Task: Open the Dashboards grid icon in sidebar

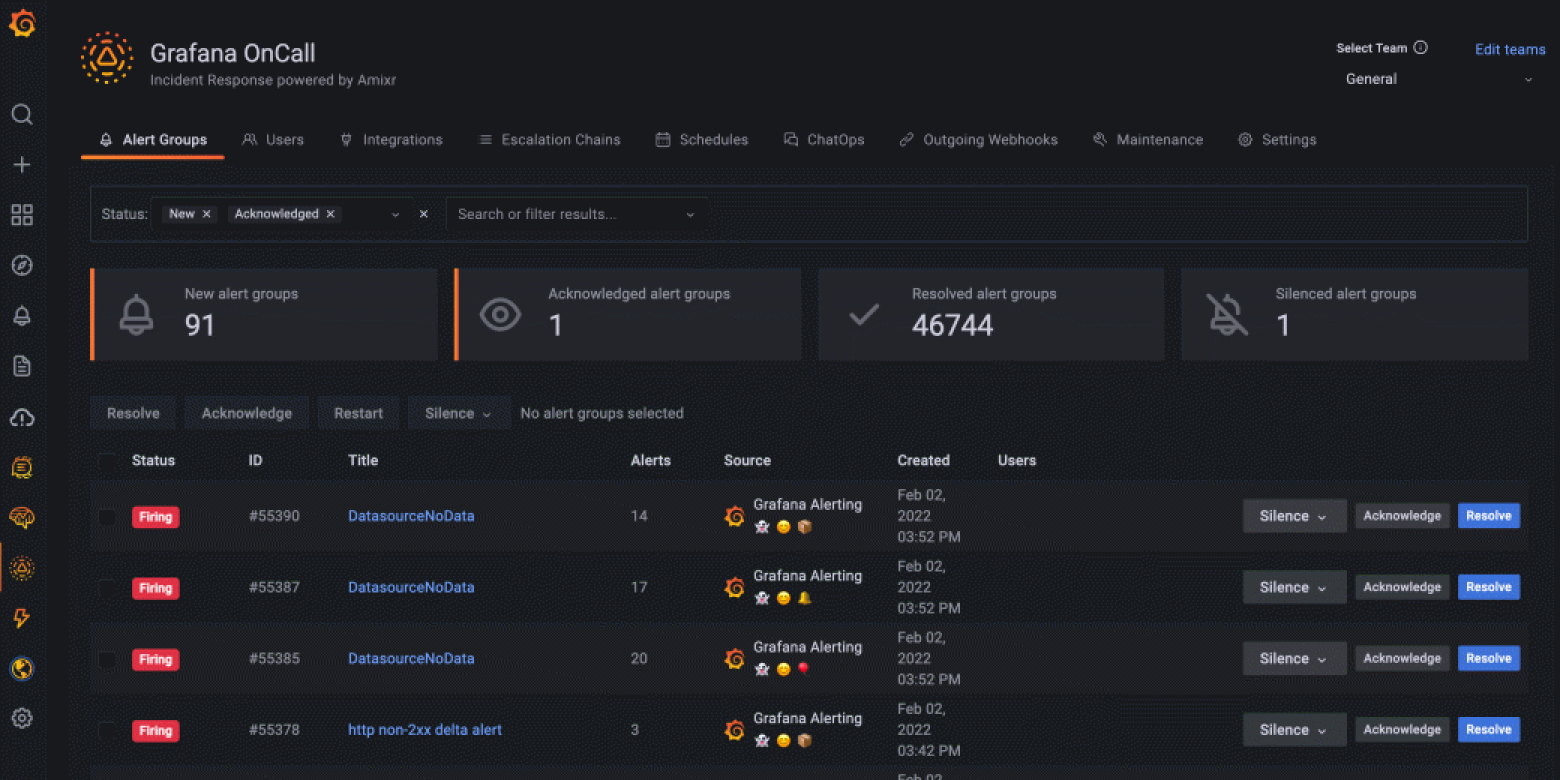Action: pyautogui.click(x=22, y=215)
